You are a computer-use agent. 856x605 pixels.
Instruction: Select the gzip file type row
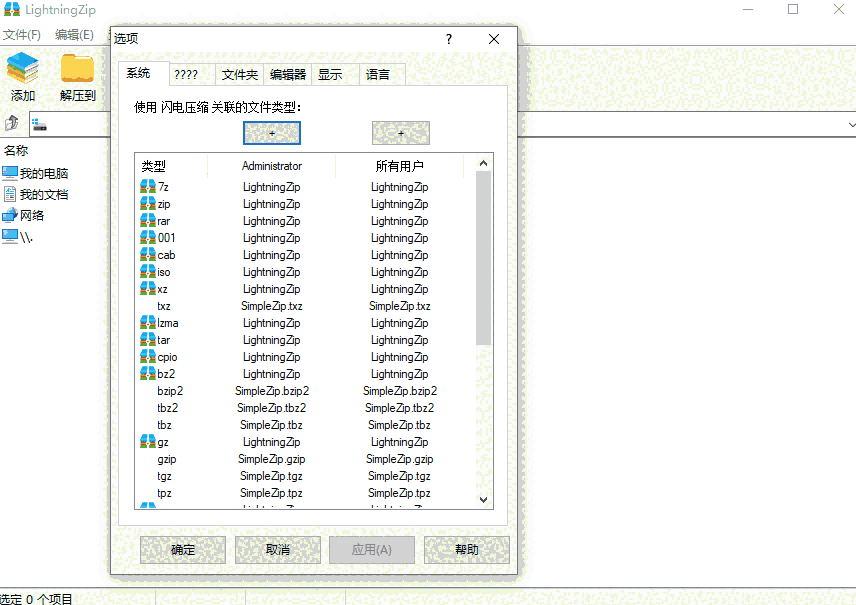click(306, 459)
